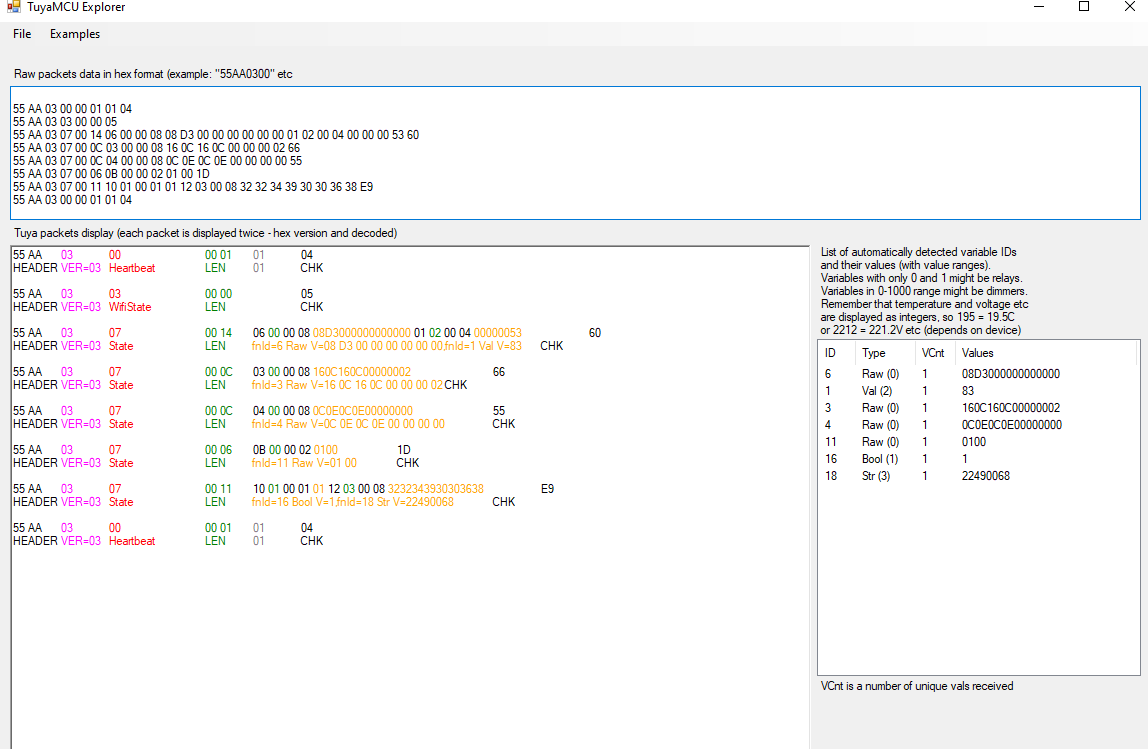The height and width of the screenshot is (749, 1148).
Task: Click the 'VCnt is a number of unique vals received' note
Action: [917, 686]
